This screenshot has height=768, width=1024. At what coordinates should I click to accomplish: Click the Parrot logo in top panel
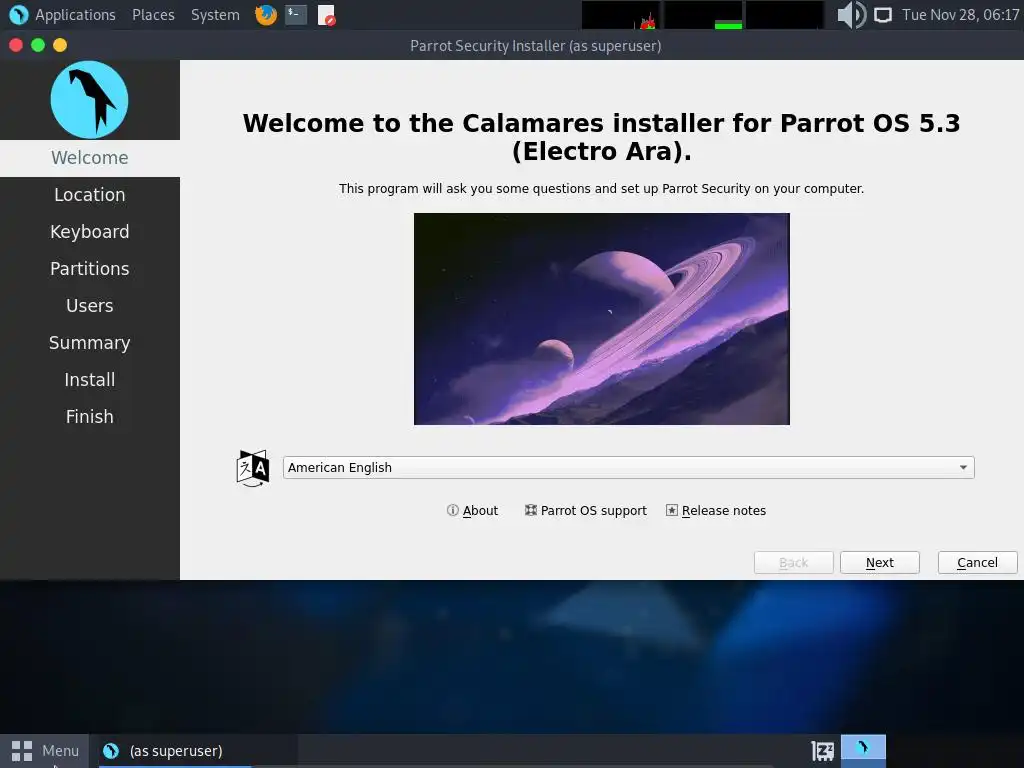point(18,14)
